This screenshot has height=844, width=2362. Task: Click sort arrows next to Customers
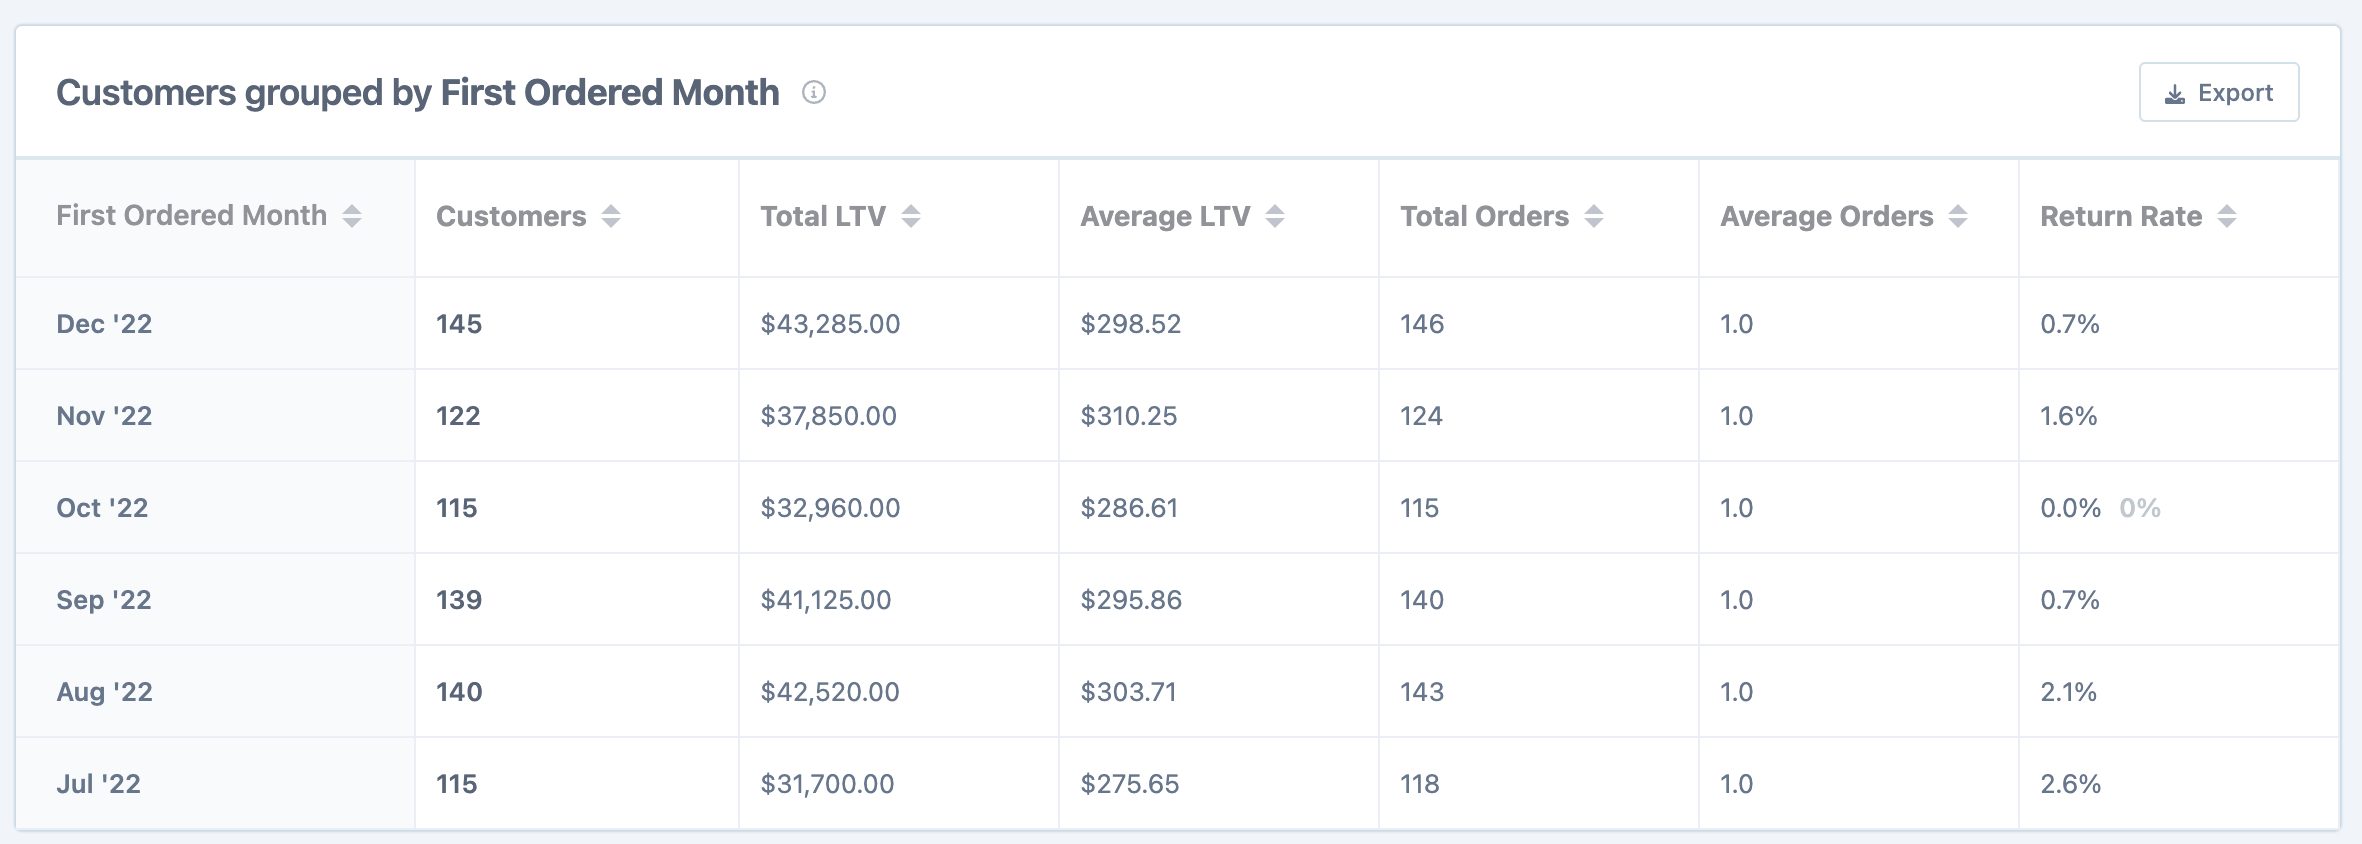click(x=611, y=216)
